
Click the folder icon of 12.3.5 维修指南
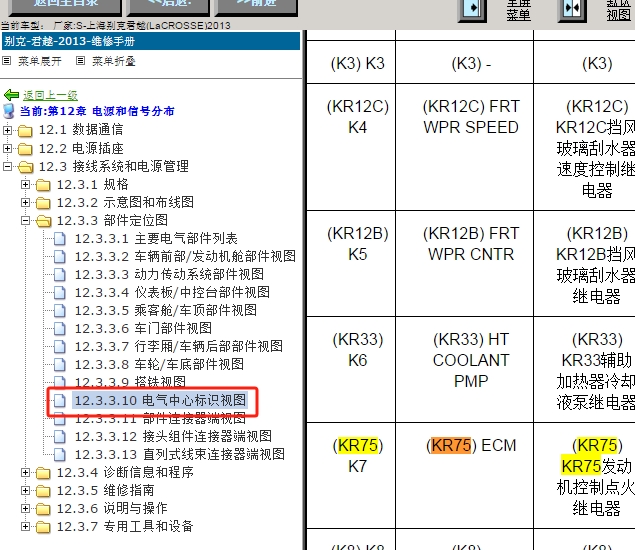point(43,491)
